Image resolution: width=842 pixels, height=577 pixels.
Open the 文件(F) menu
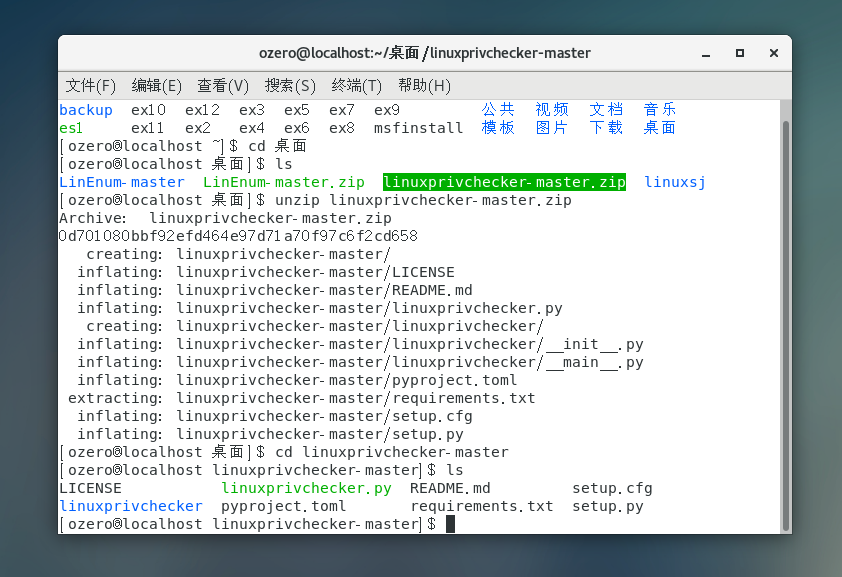[x=91, y=85]
